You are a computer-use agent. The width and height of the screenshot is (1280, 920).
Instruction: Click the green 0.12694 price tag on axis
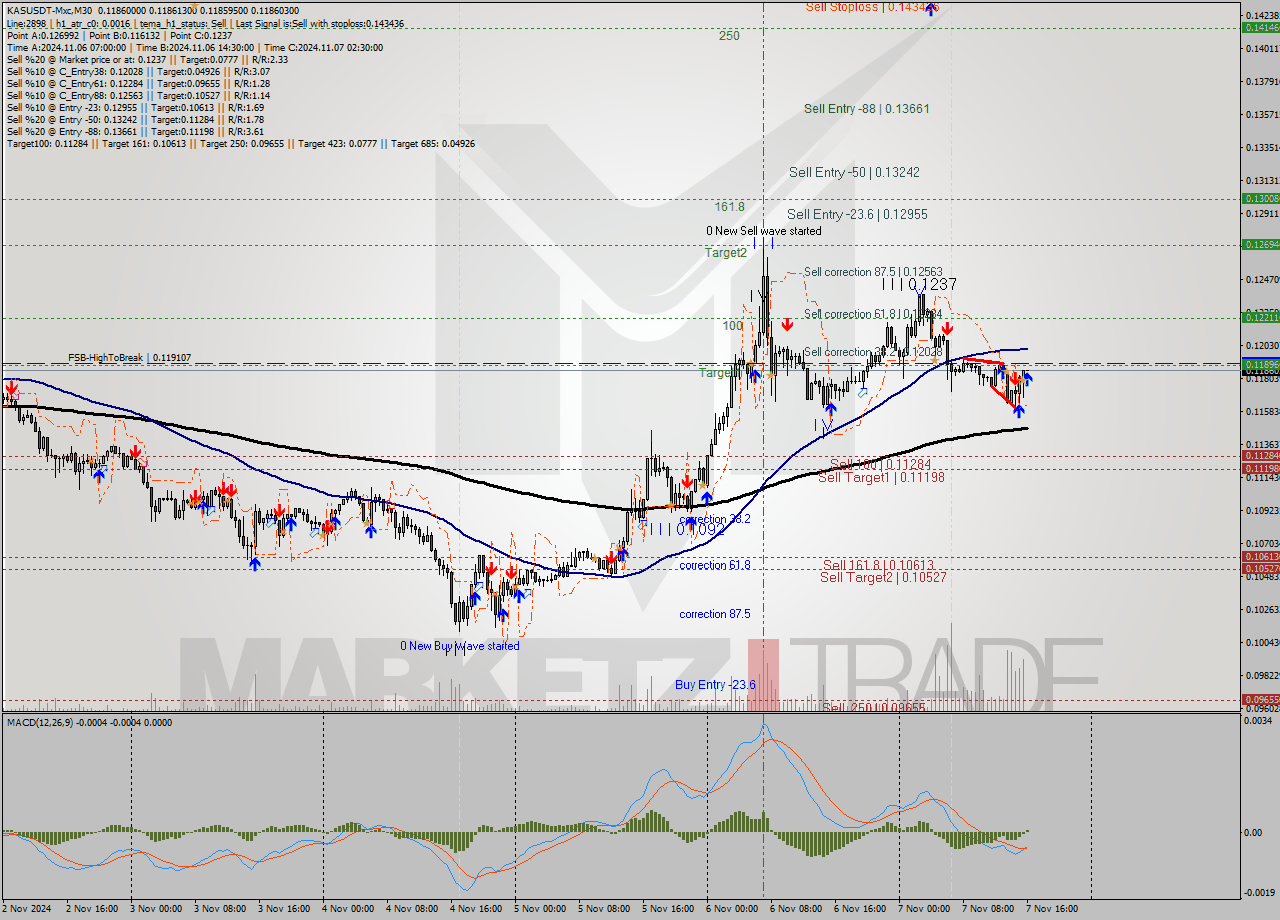[1260, 244]
